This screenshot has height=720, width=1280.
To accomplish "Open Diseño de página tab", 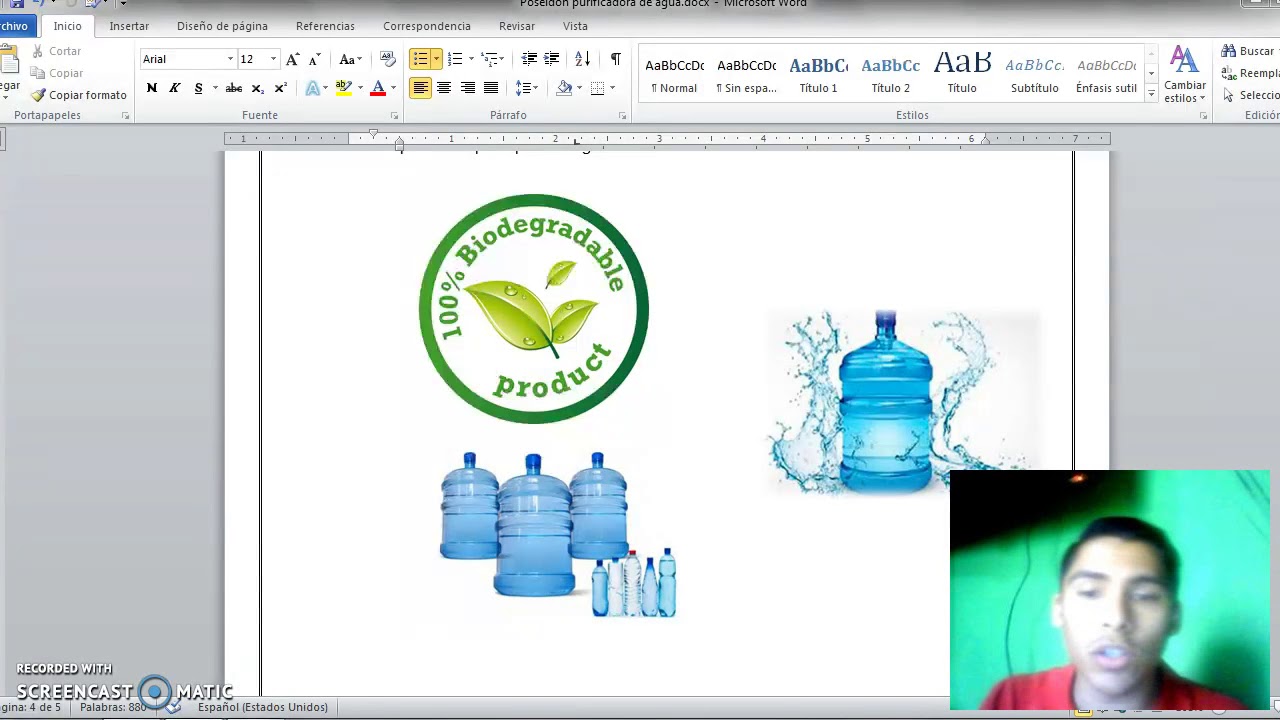I will [222, 26].
